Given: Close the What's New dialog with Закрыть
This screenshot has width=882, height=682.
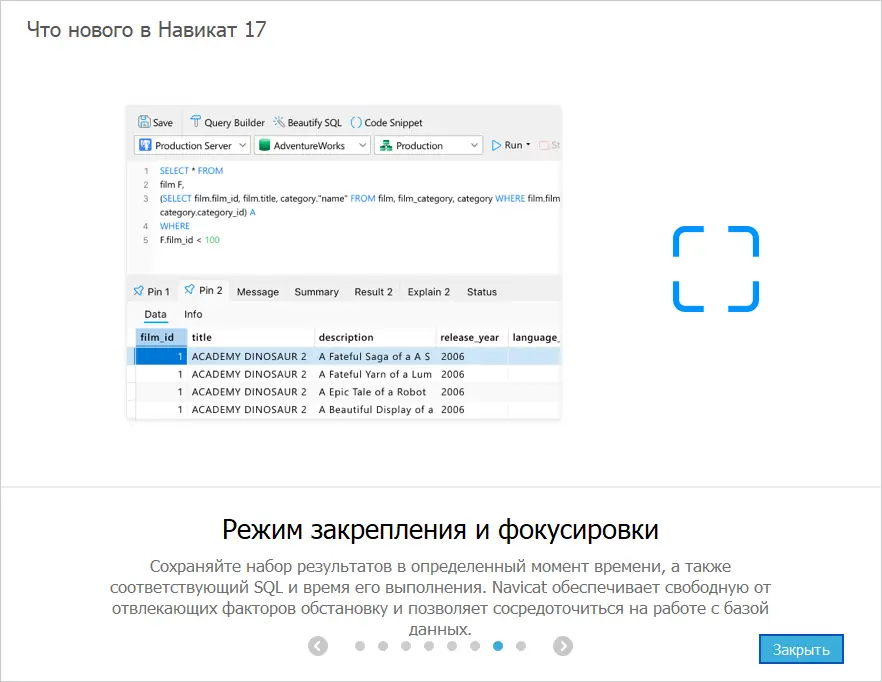Looking at the screenshot, I should click(x=801, y=649).
